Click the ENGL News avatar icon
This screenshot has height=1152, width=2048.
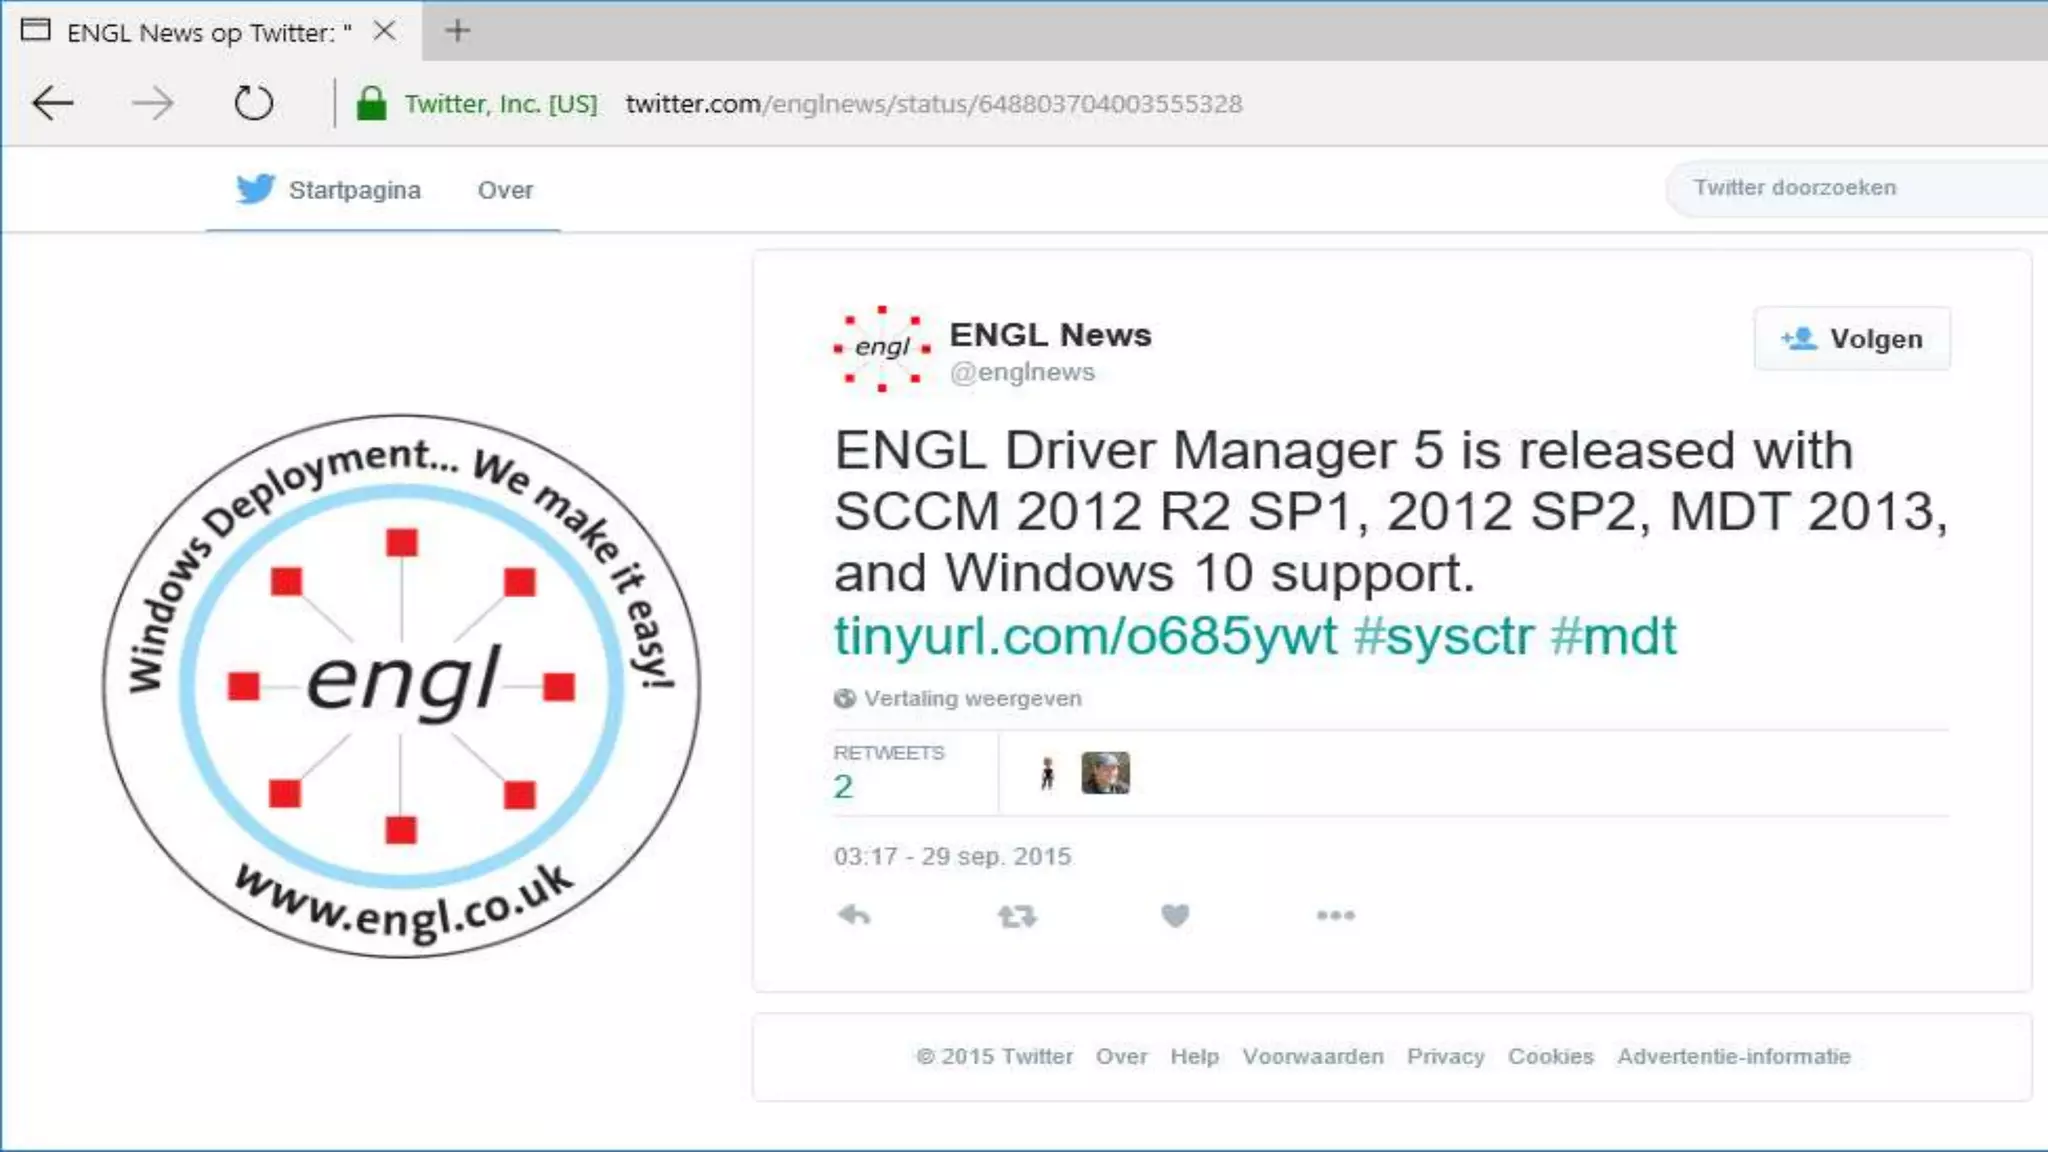point(882,347)
